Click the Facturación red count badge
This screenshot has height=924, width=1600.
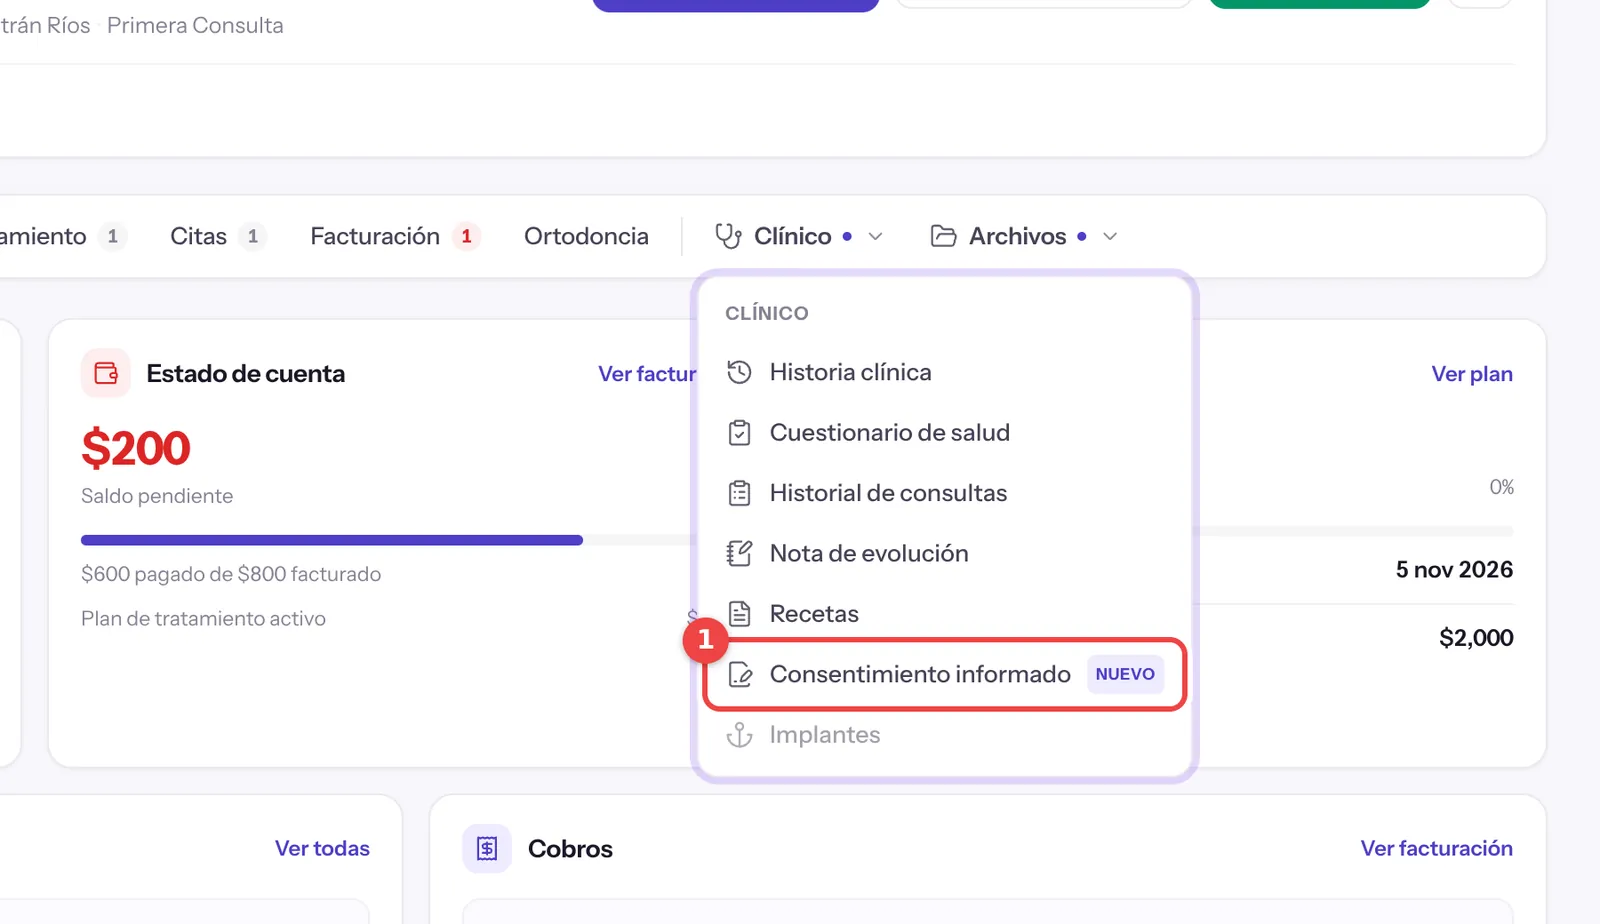[x=466, y=236]
